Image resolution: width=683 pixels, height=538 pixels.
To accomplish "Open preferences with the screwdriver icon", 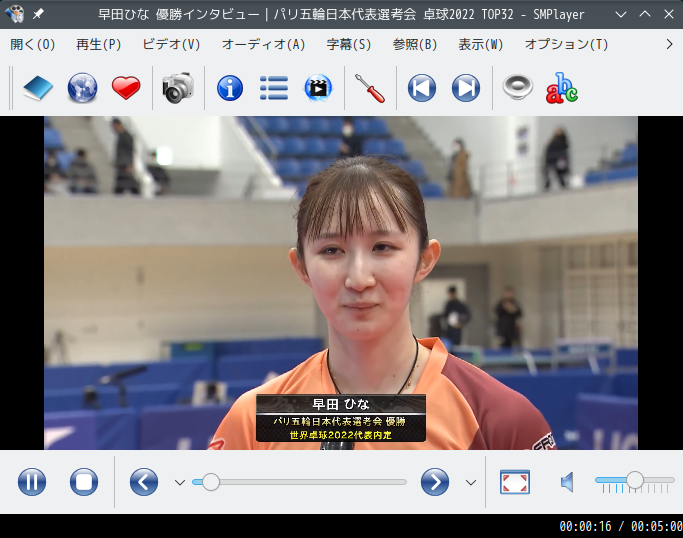I will coord(370,88).
